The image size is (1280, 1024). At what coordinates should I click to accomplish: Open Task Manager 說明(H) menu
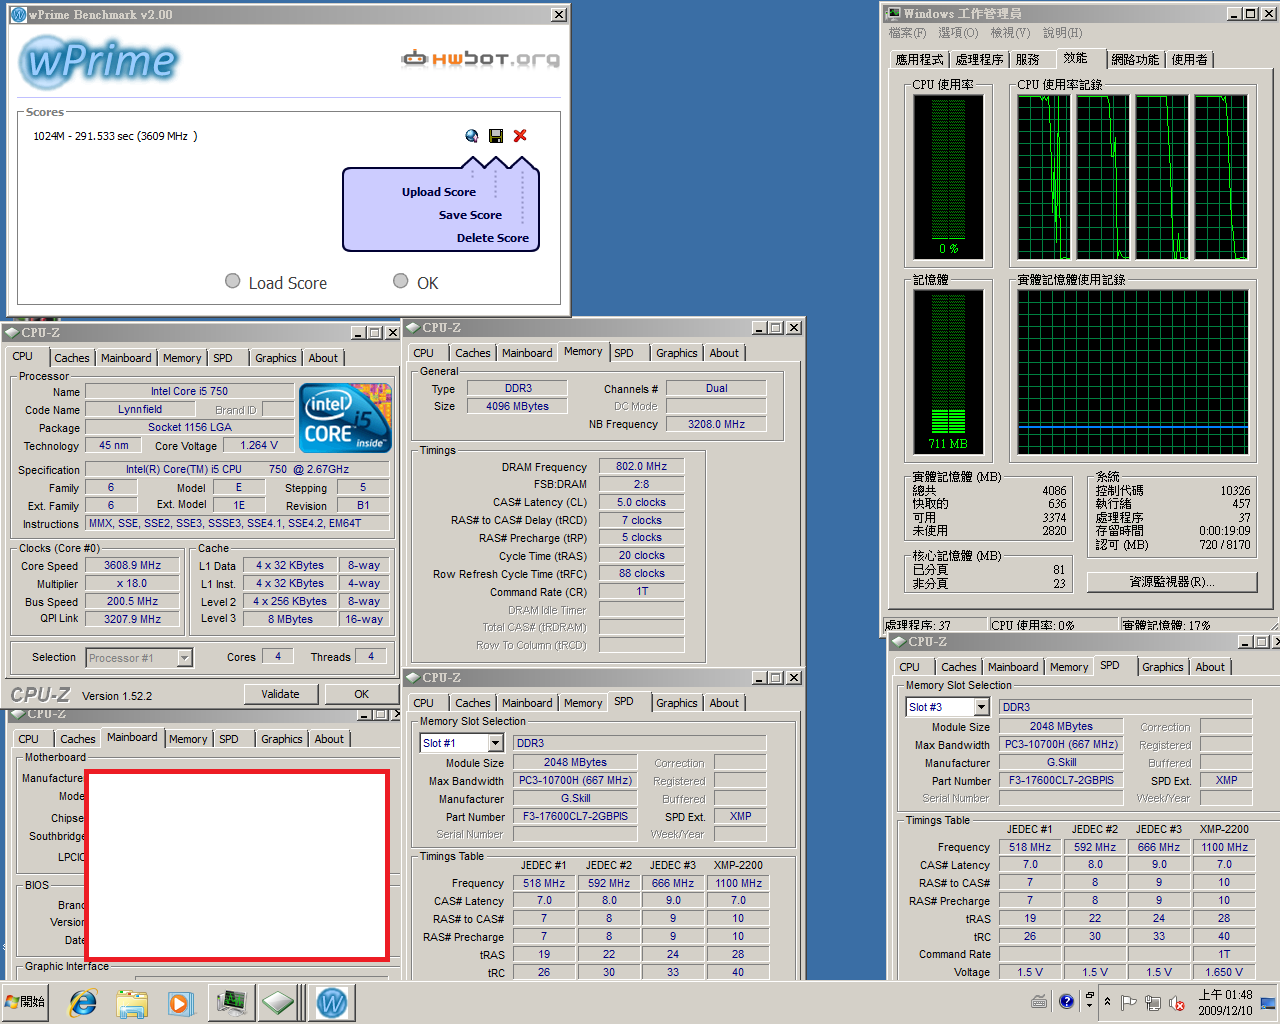click(x=1062, y=33)
